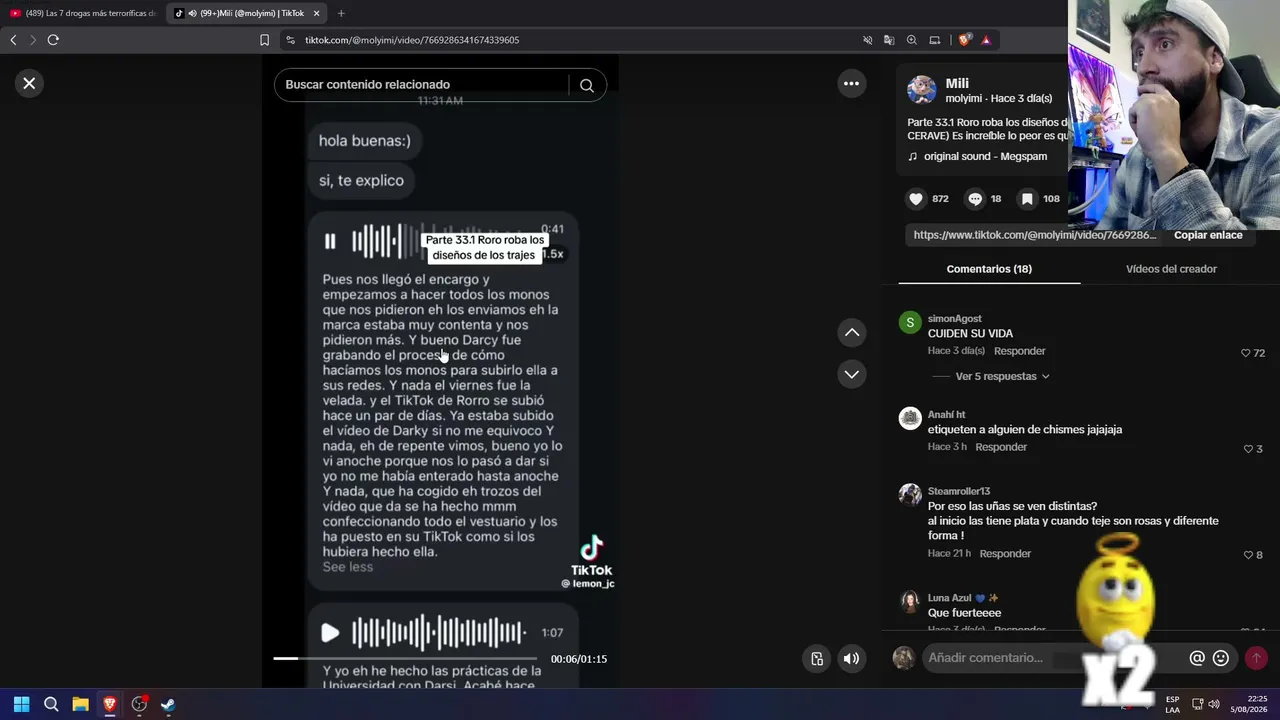Click the 'Copiar enlace' button
Screen dimensions: 1280x720
click(x=1208, y=235)
